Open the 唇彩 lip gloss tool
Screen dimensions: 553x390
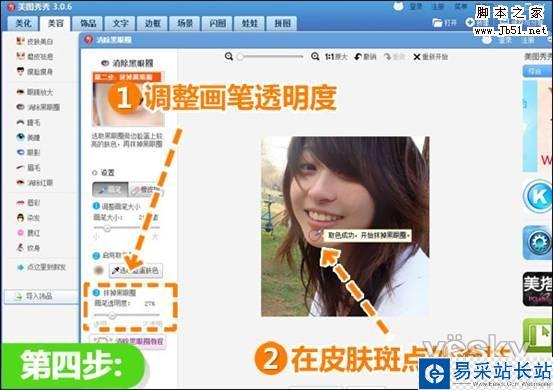pyautogui.click(x=29, y=203)
